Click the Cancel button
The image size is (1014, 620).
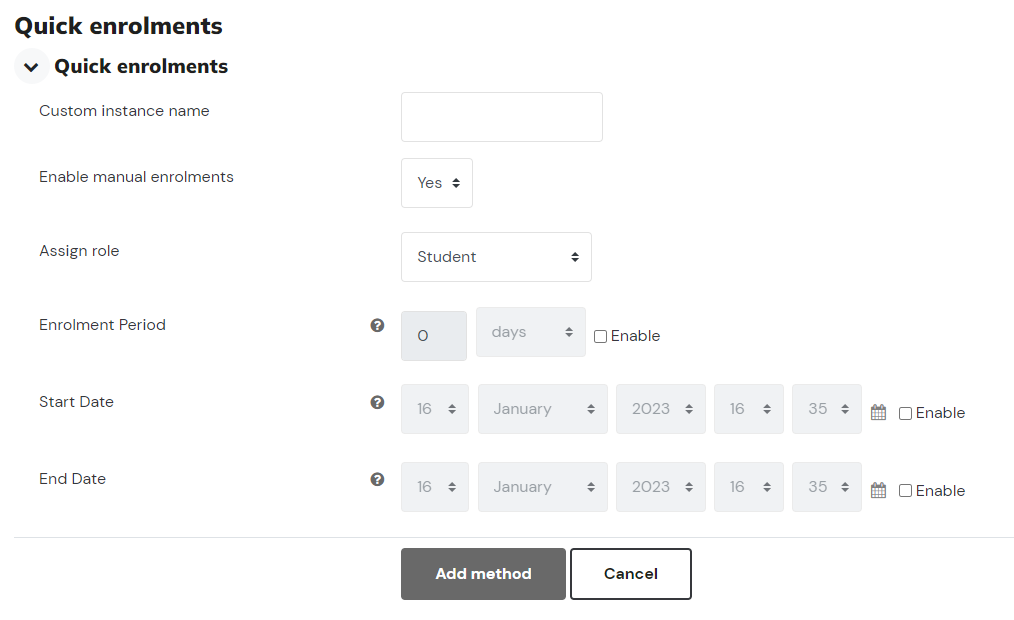click(x=631, y=574)
